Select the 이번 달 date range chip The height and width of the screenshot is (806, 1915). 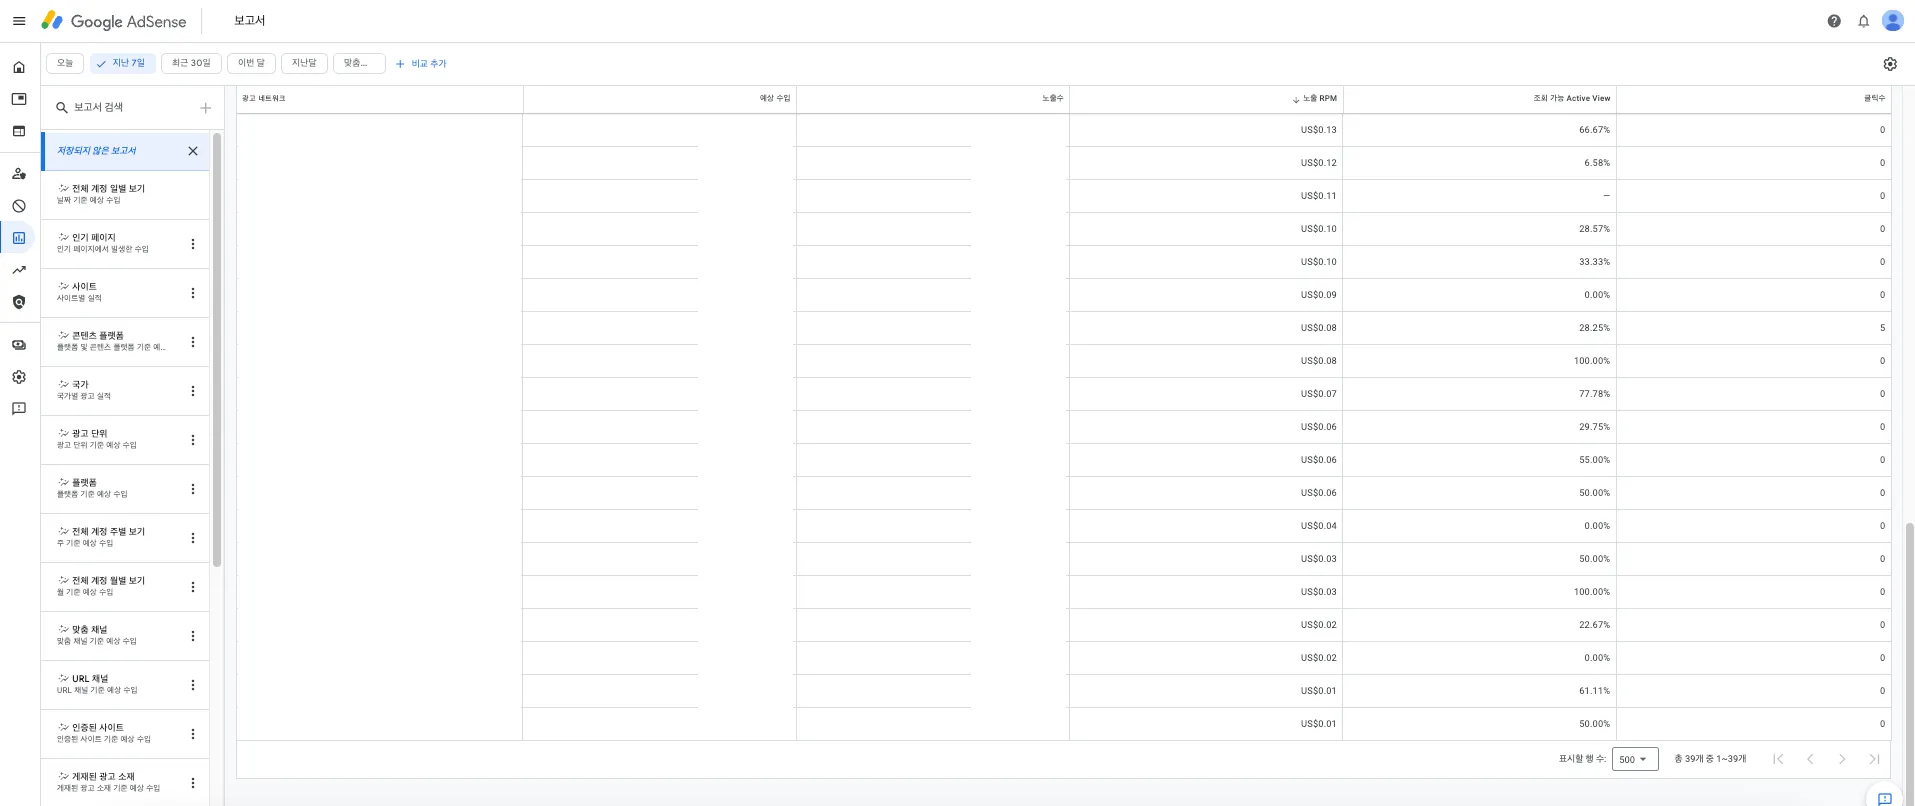pos(251,63)
